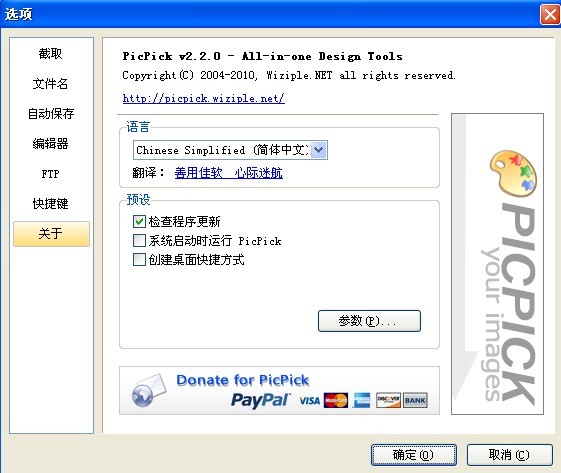Select the 自动保存 tab
This screenshot has height=473, width=561.
50,114
